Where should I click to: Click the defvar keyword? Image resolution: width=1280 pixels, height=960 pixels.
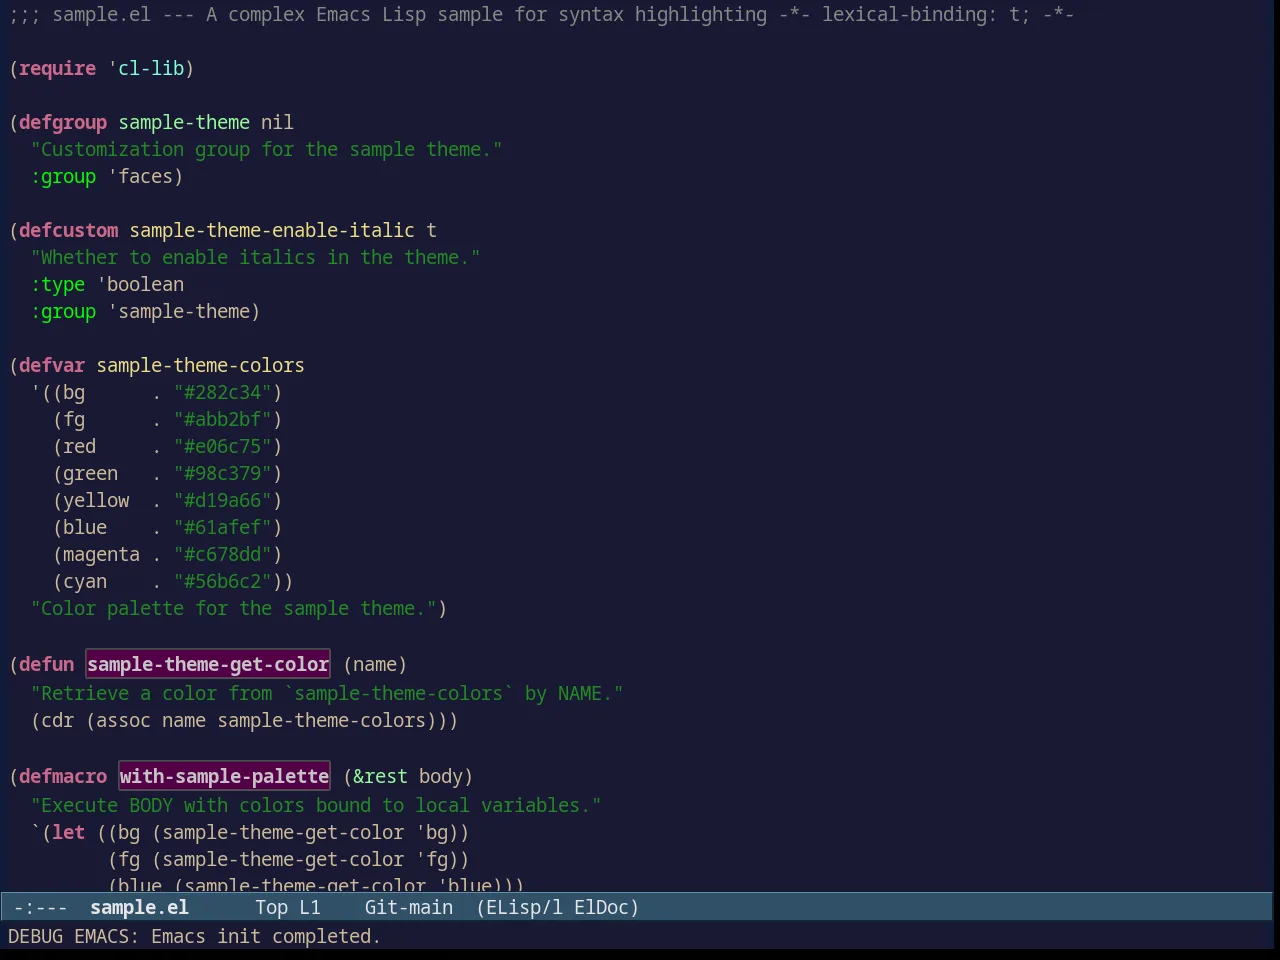point(52,365)
